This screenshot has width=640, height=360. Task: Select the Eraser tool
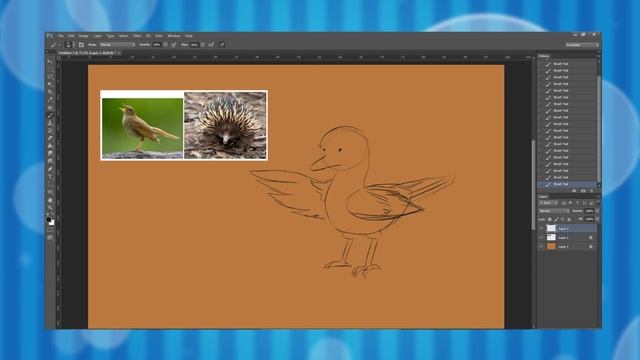tap(50, 138)
